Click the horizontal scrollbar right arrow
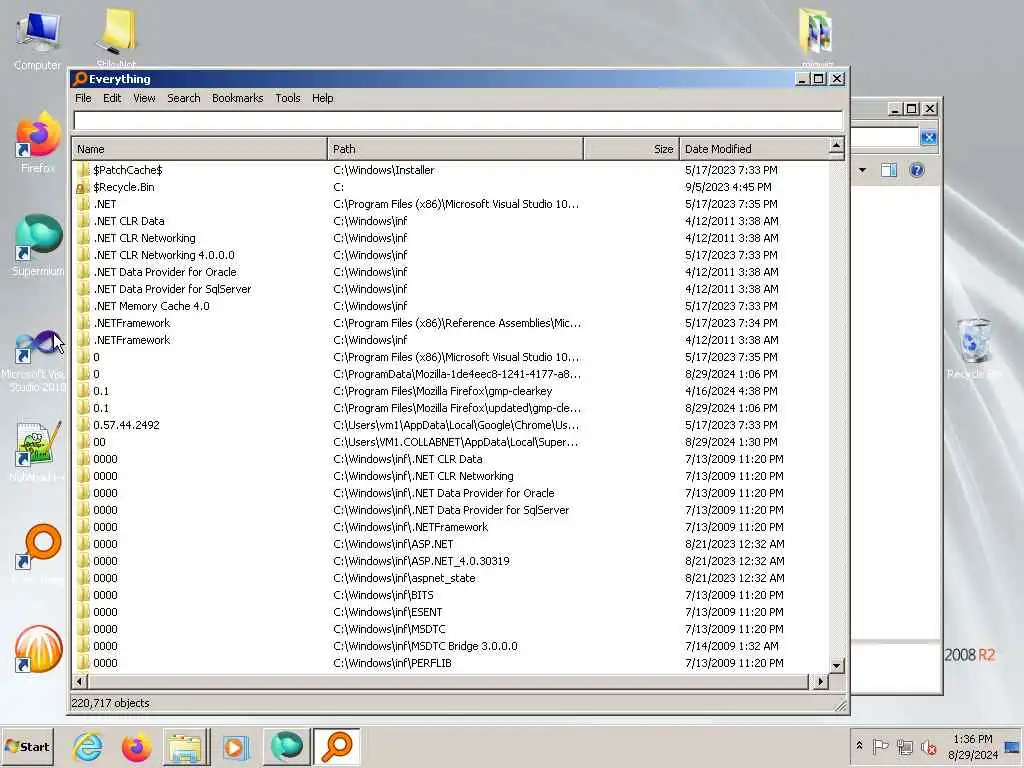The height and width of the screenshot is (768, 1024). tap(821, 682)
